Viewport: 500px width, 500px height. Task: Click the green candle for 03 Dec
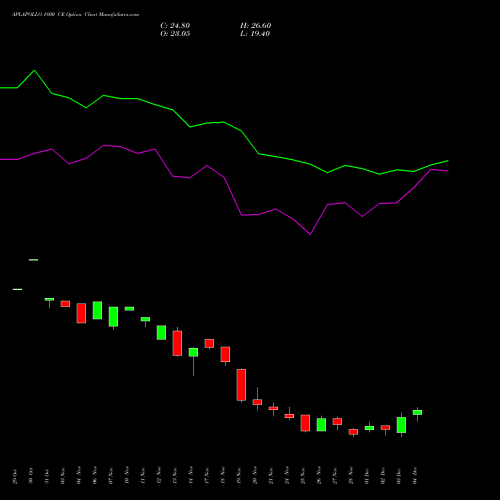(401, 425)
